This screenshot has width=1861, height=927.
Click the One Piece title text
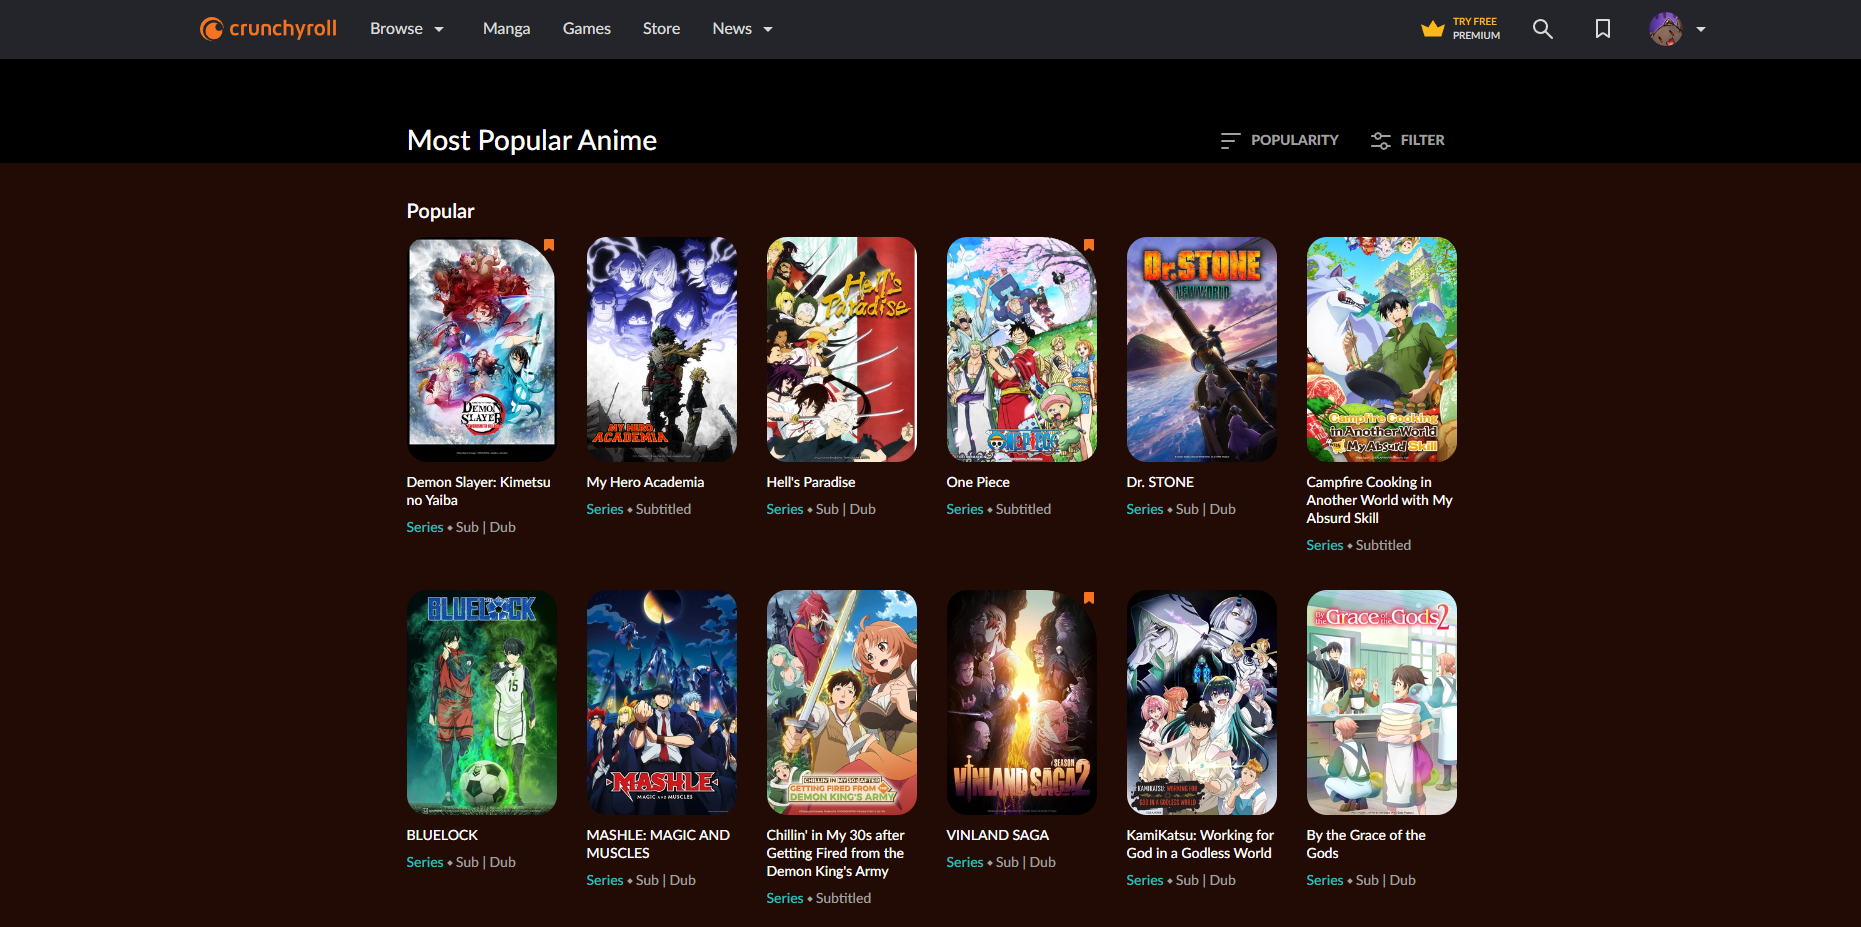(978, 482)
